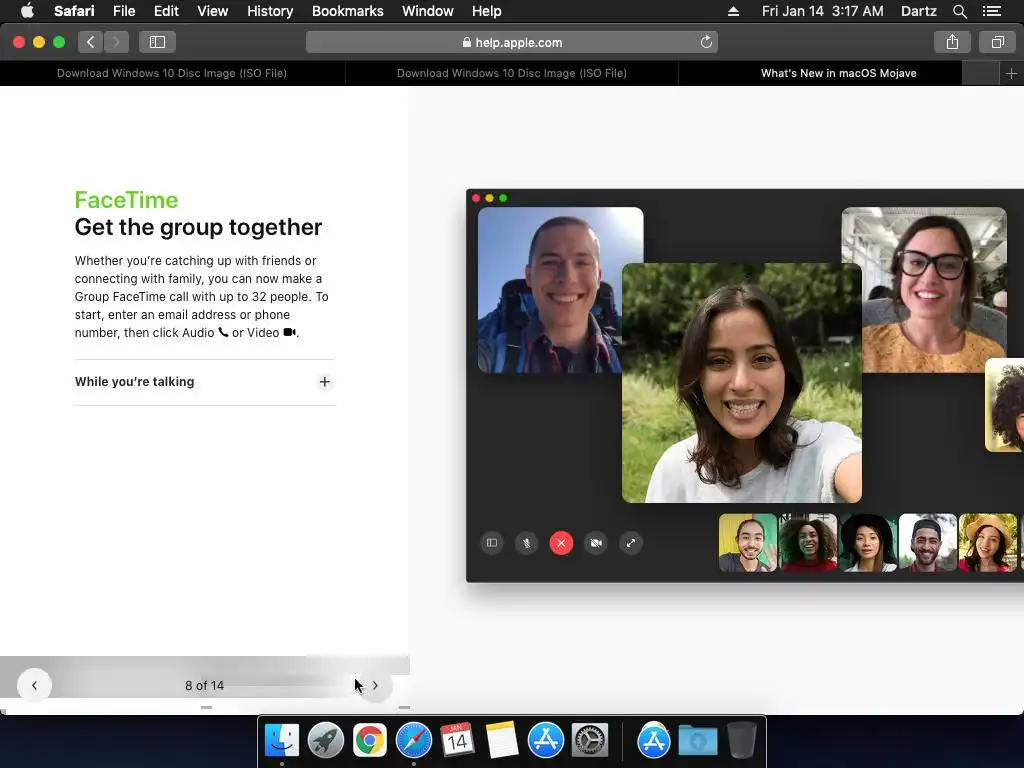Open the File menu

123,11
